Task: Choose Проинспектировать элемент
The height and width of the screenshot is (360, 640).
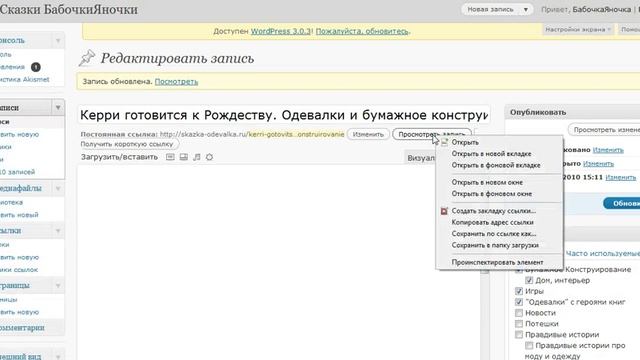Action: [x=499, y=262]
